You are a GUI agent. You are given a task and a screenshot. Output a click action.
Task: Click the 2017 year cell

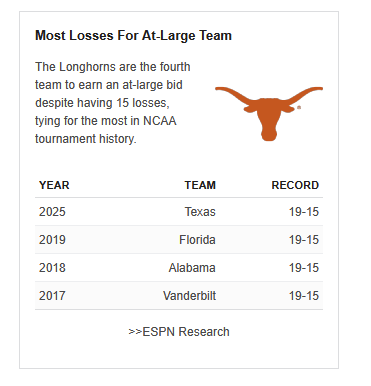pos(52,296)
